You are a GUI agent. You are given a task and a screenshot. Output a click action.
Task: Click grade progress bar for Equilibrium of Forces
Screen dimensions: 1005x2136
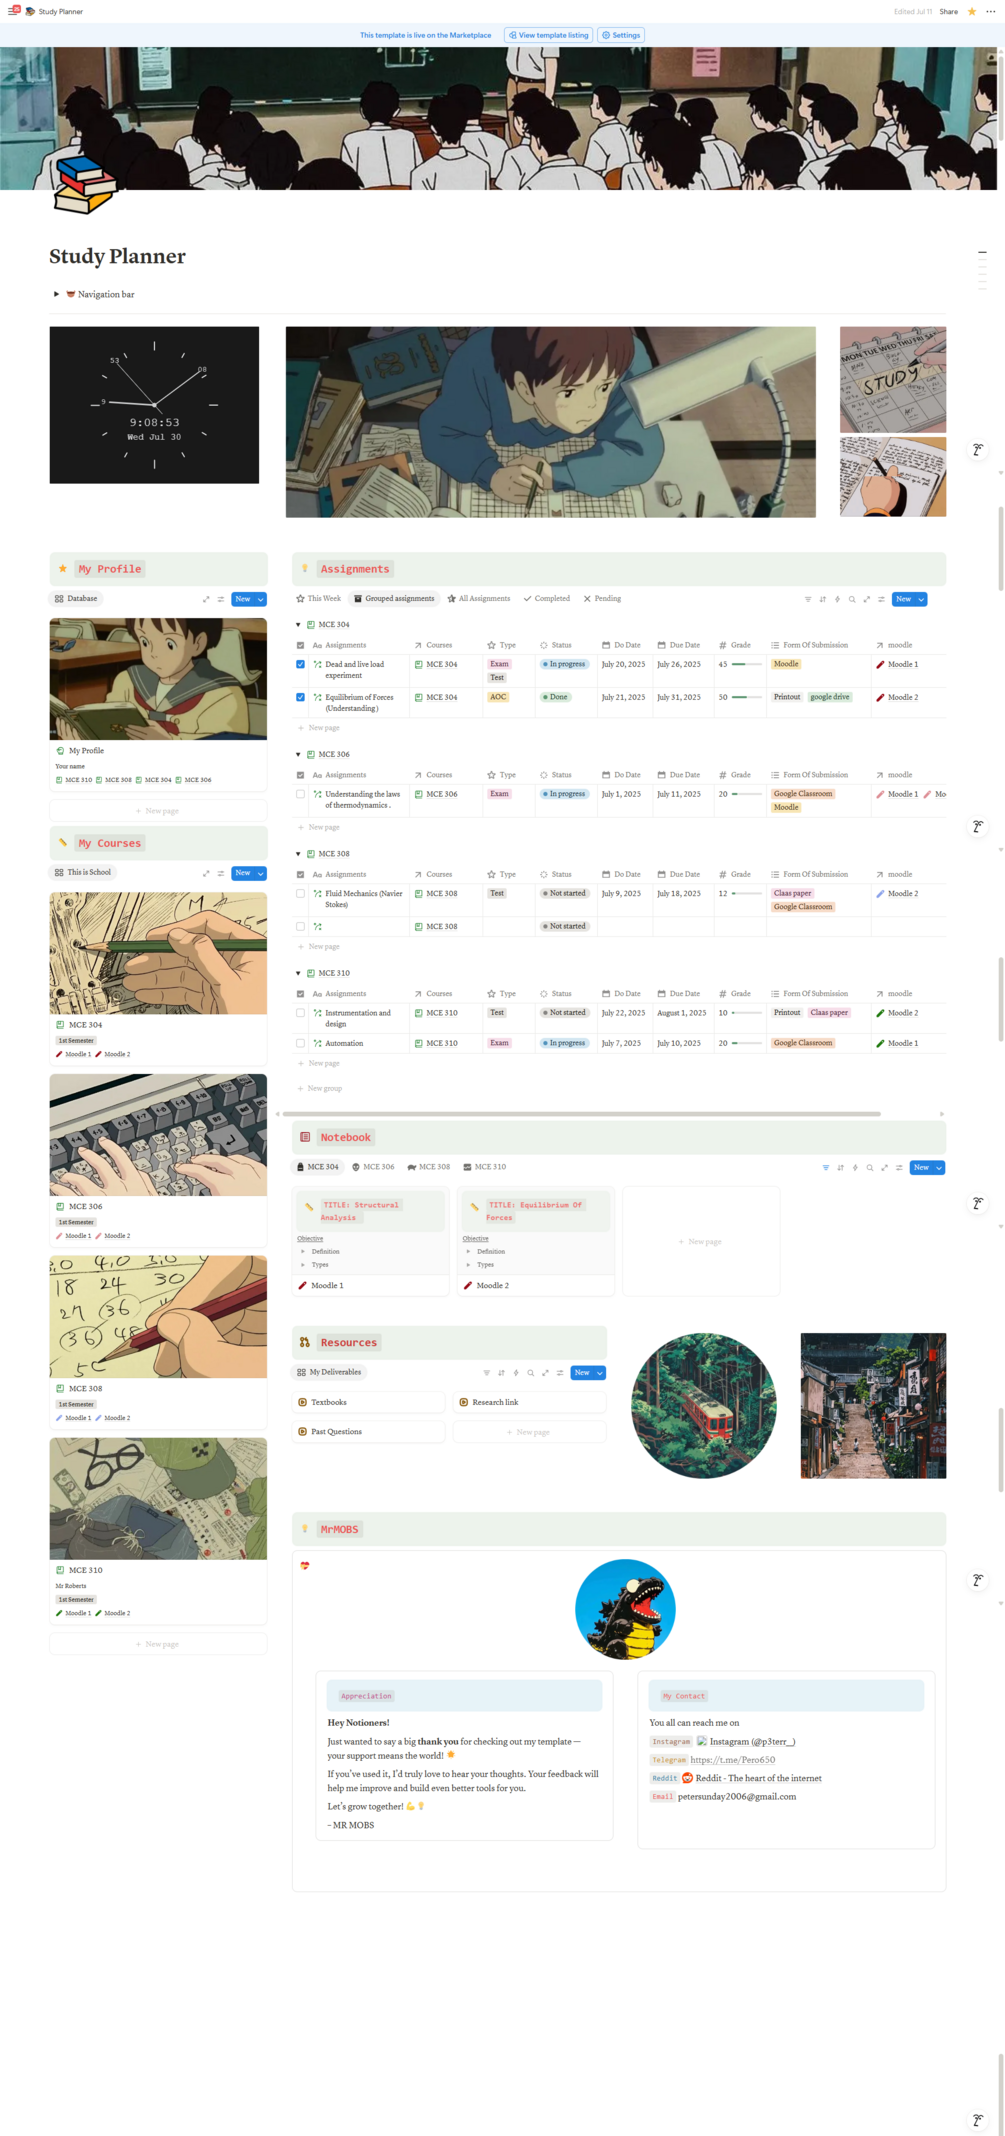coord(747,697)
